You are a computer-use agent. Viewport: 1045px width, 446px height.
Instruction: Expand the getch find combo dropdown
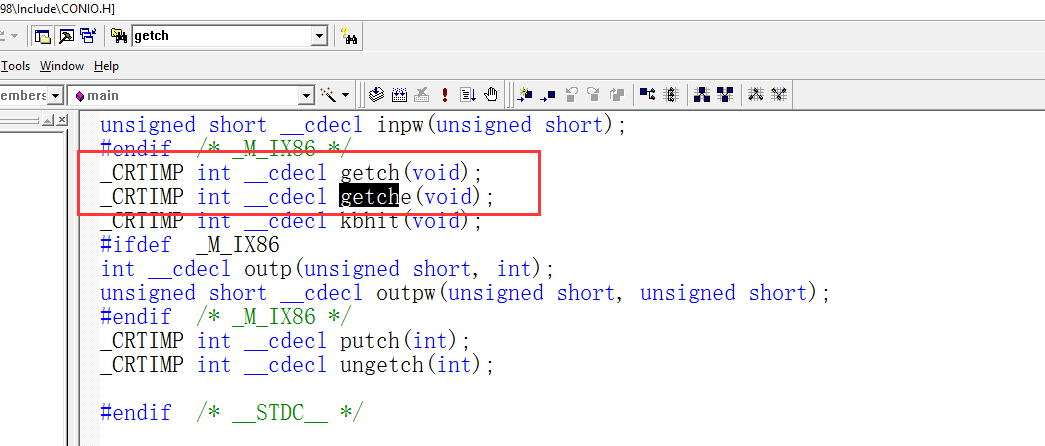click(319, 36)
